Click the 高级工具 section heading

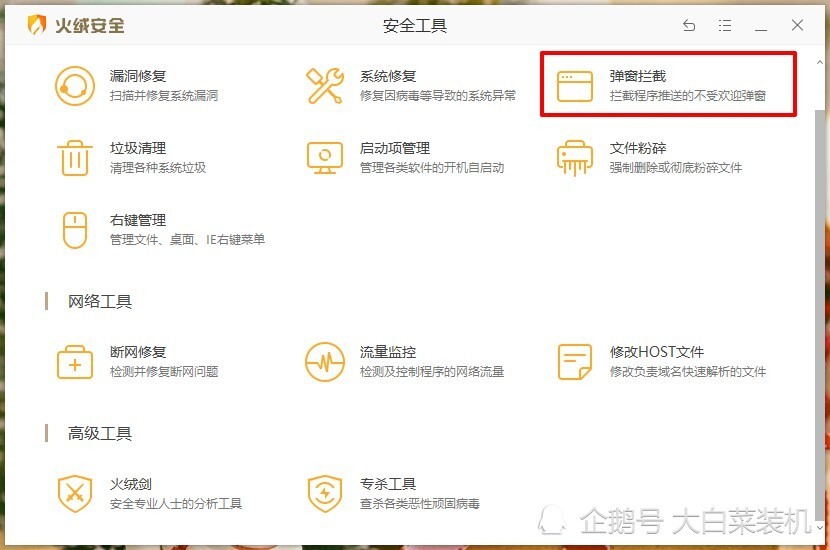tap(100, 434)
